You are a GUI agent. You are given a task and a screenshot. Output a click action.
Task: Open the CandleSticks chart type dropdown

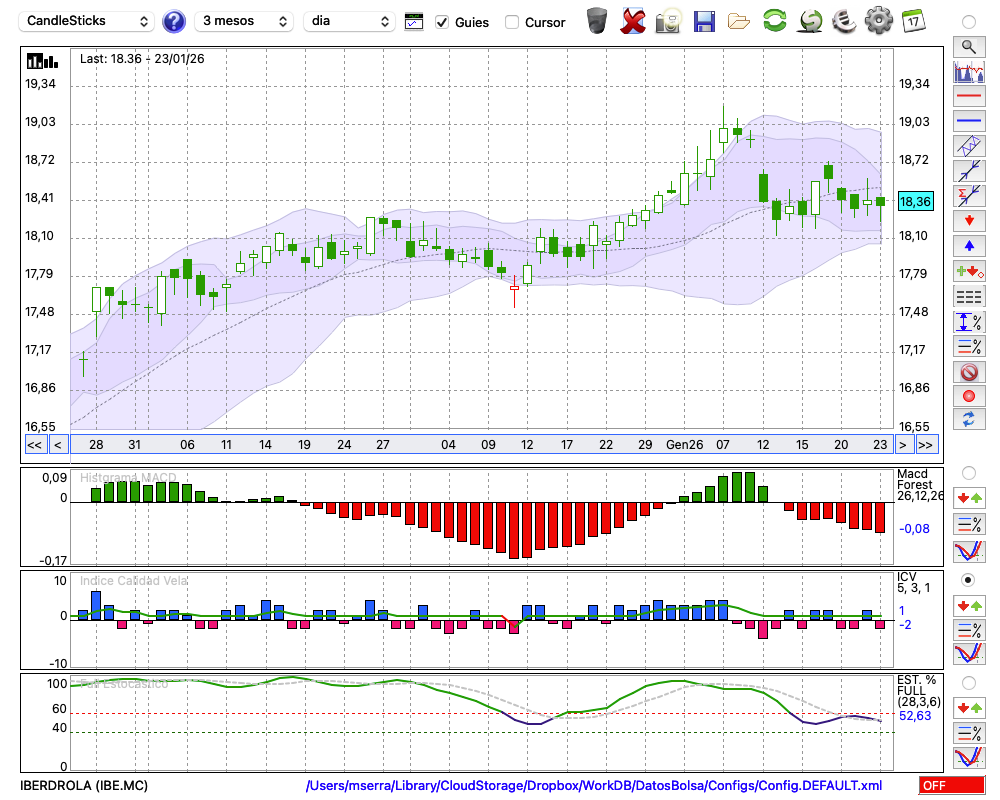coord(87,22)
